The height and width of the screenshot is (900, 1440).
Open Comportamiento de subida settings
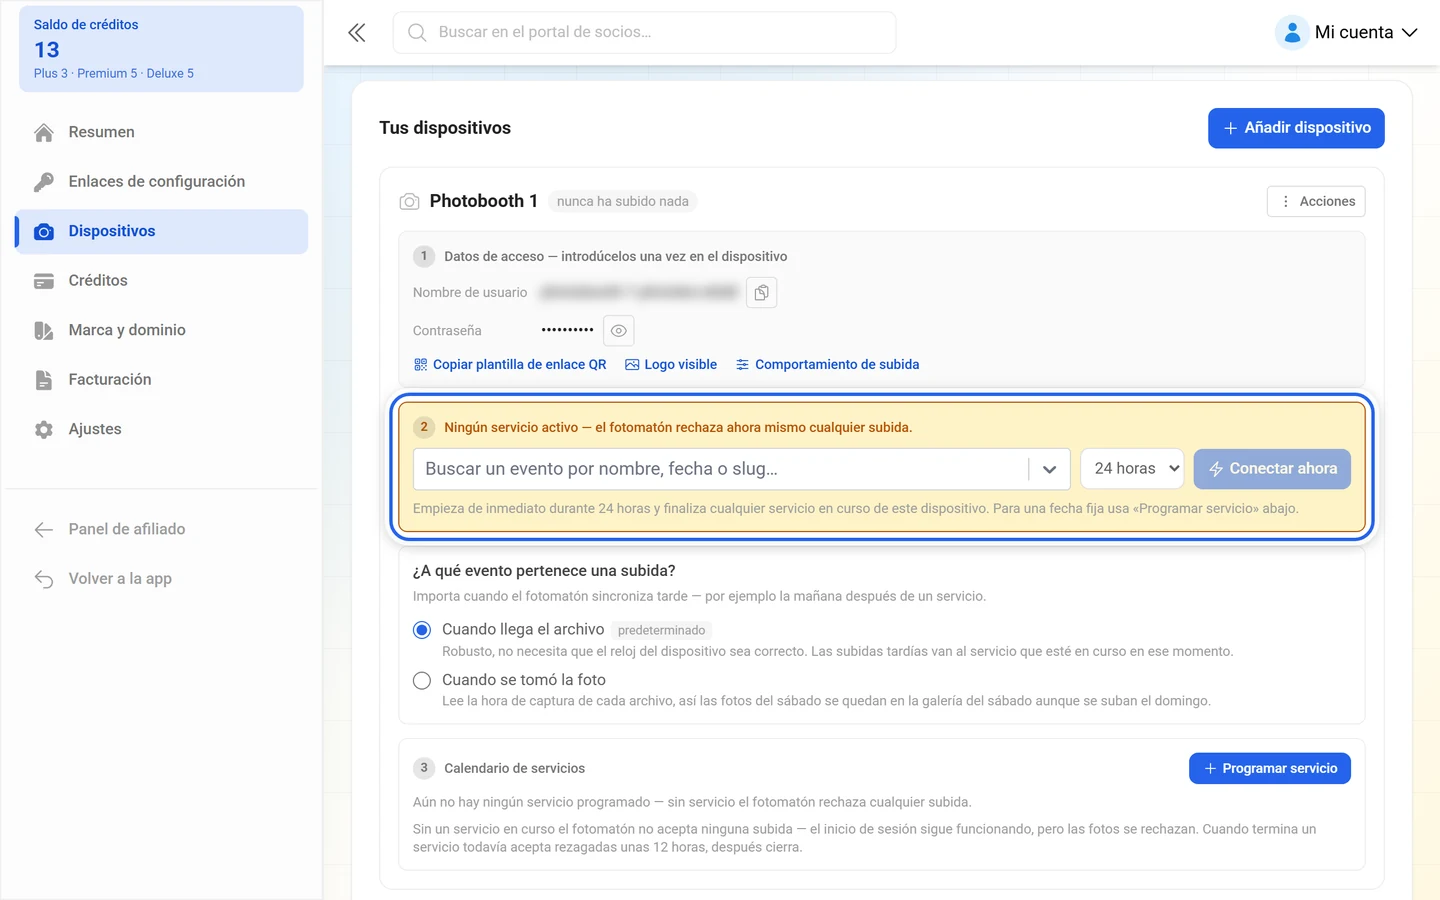click(827, 365)
